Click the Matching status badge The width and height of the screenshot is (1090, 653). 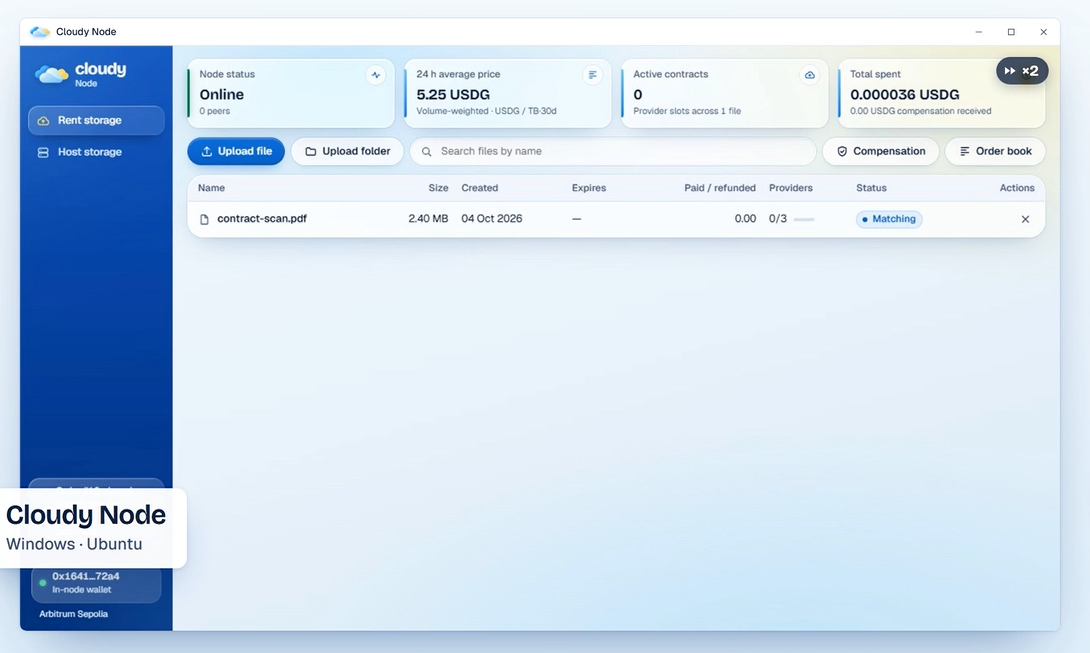(889, 219)
